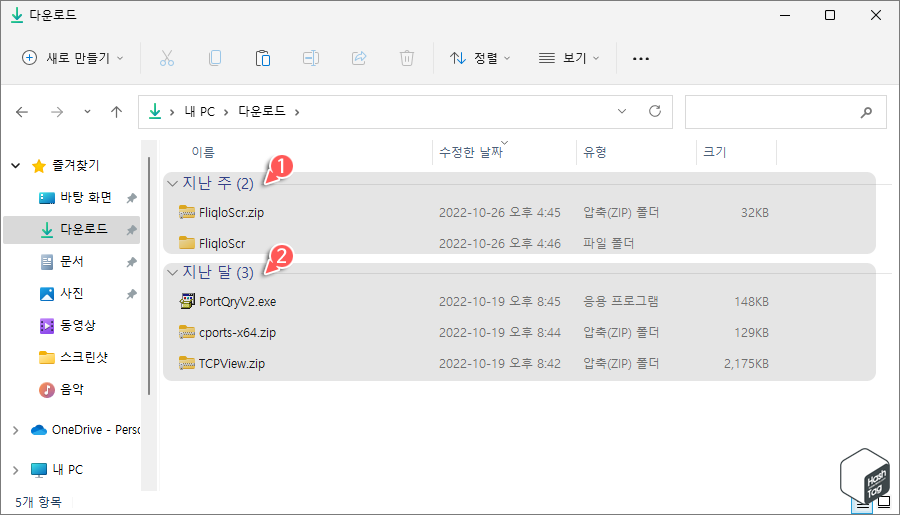Click the search magnifier icon
The image size is (900, 515).
click(x=866, y=113)
